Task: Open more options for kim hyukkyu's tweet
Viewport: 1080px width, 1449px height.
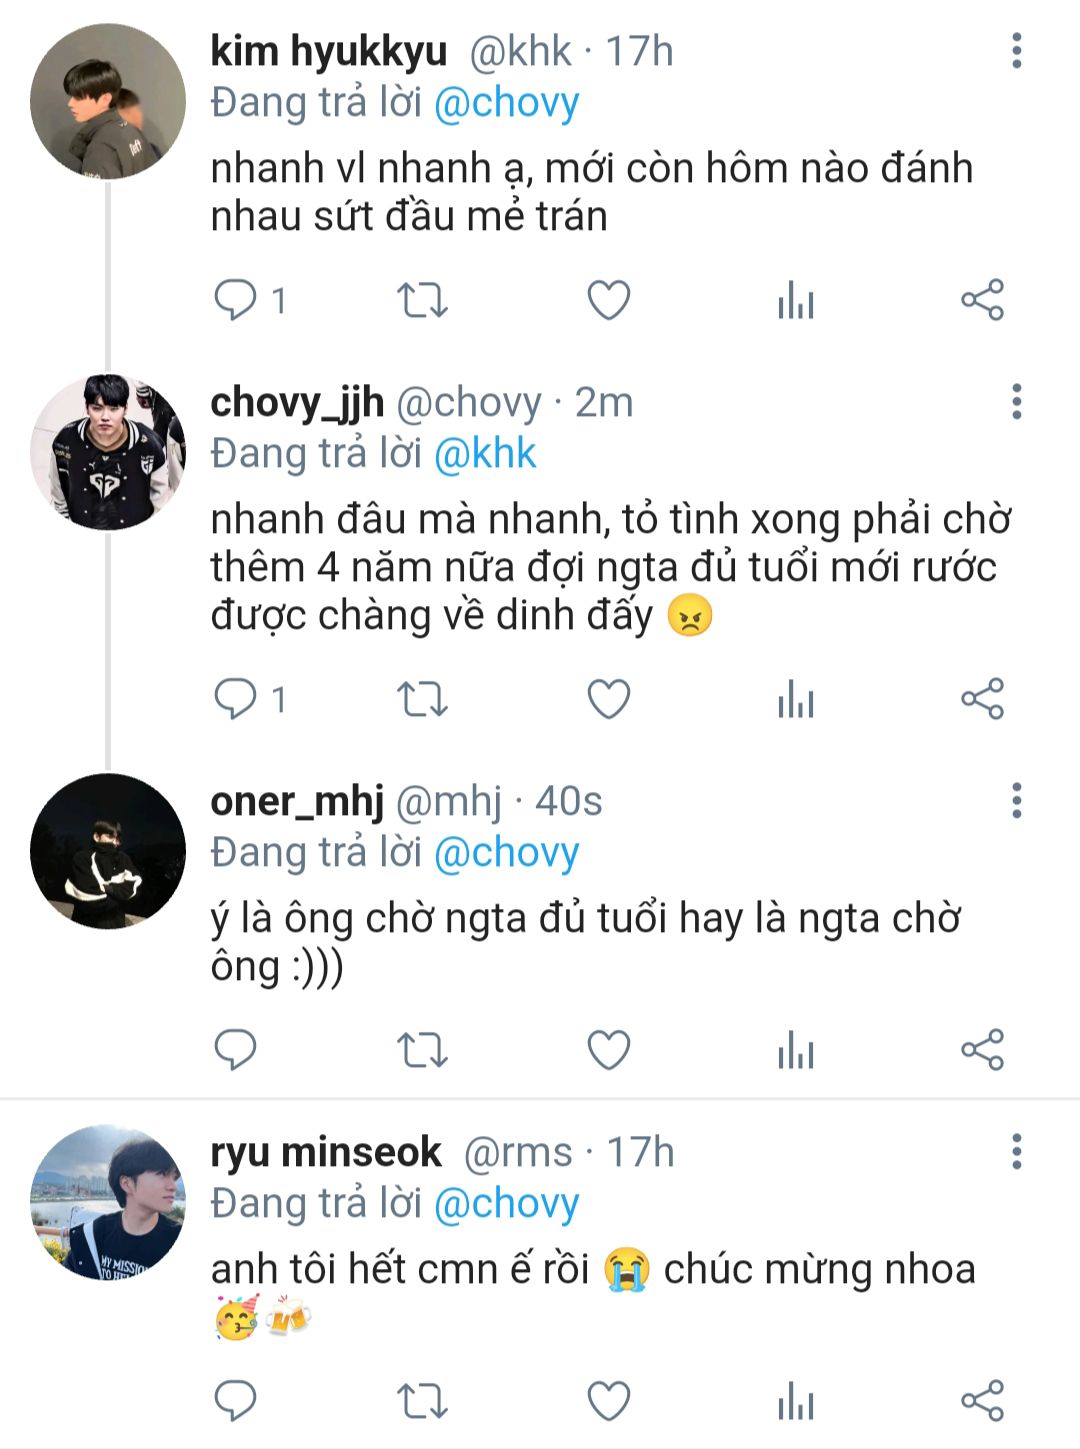Action: [x=1016, y=50]
